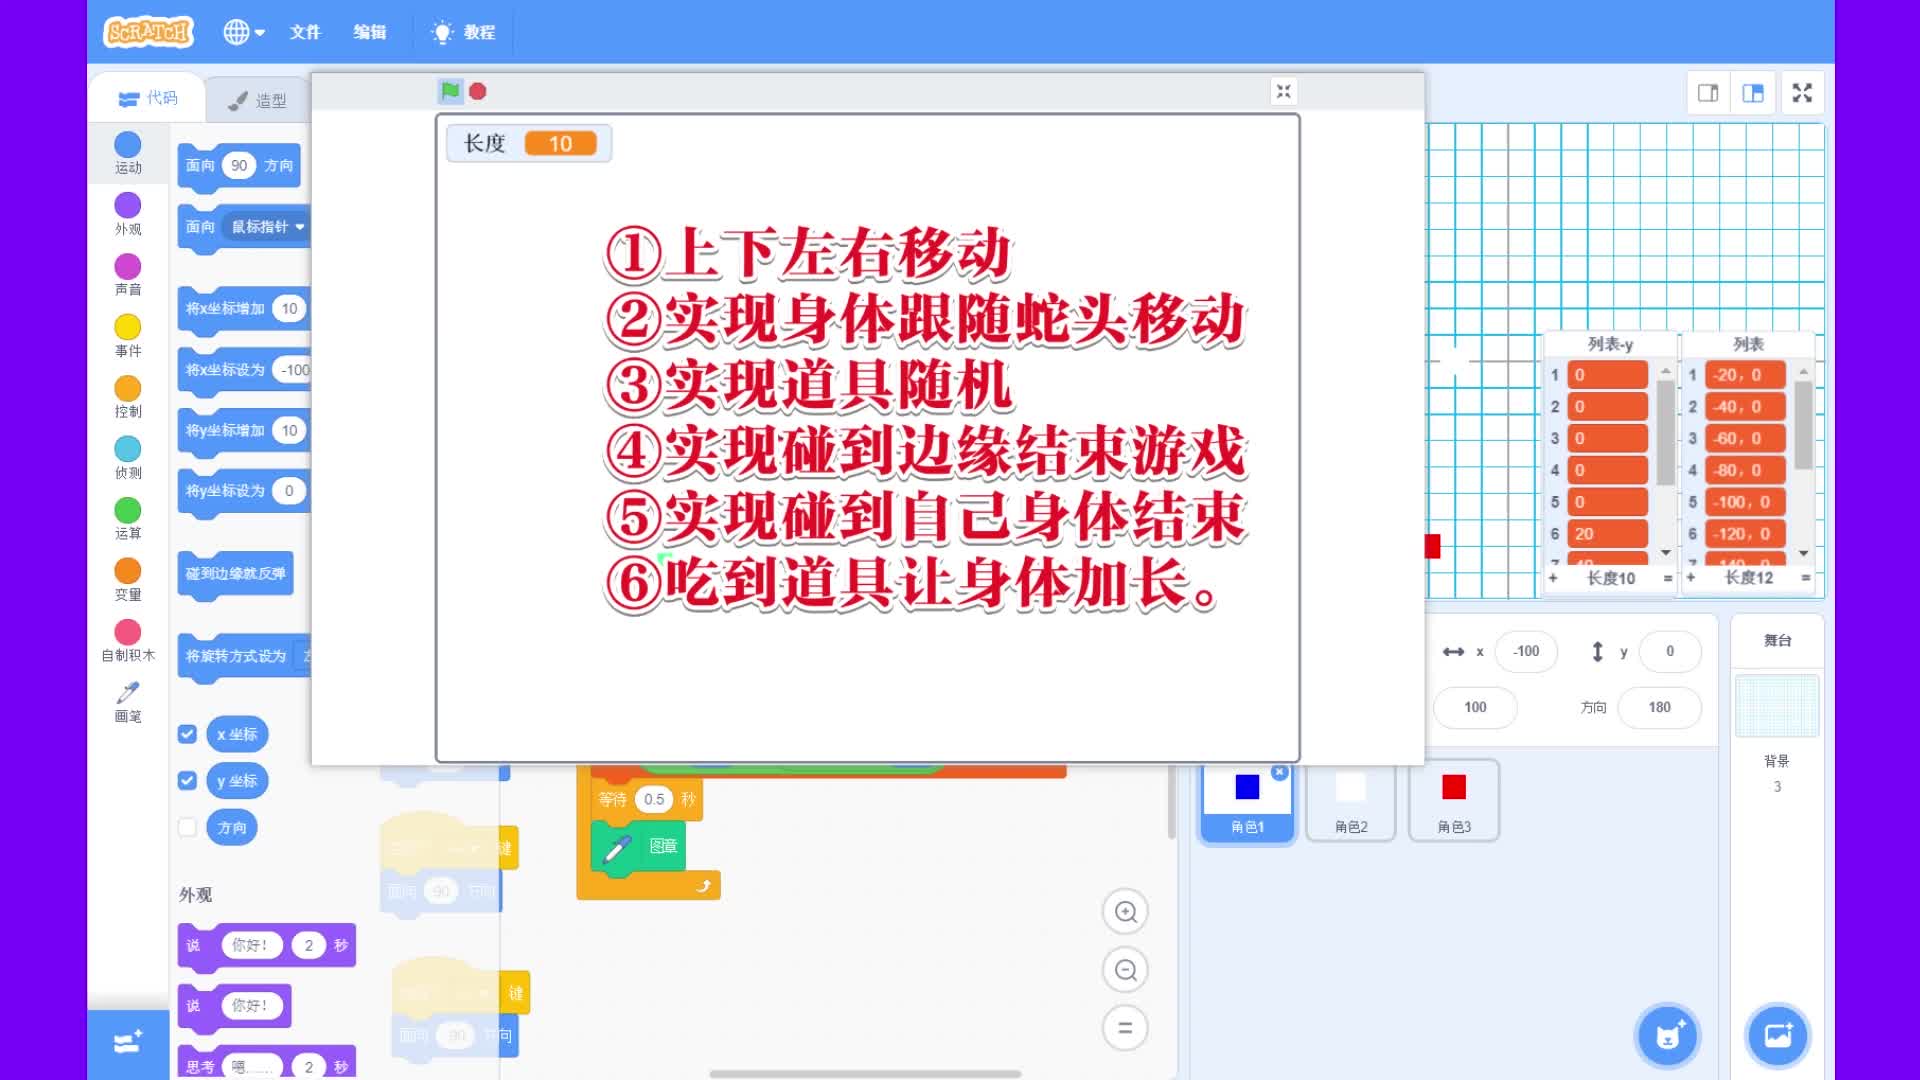Switch to the 造型 tab

(258, 100)
